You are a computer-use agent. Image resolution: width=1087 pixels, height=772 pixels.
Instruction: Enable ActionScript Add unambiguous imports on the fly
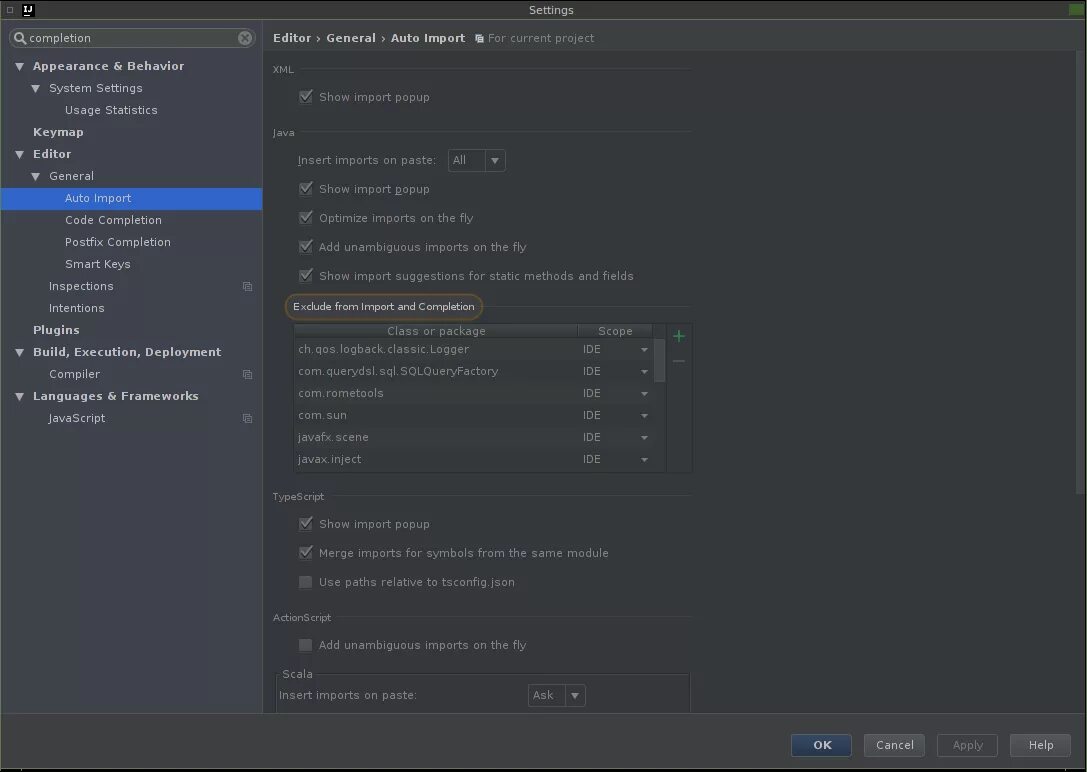pyautogui.click(x=306, y=645)
